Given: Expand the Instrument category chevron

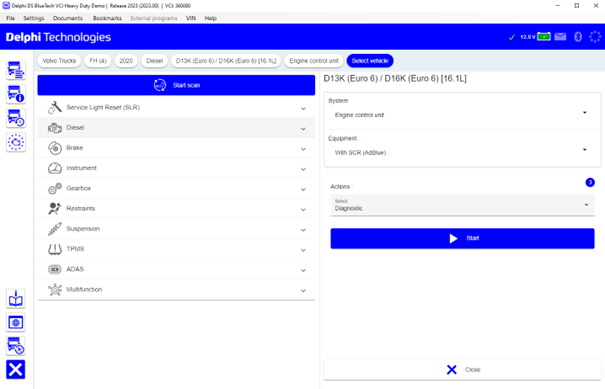Looking at the screenshot, I should 303,169.
